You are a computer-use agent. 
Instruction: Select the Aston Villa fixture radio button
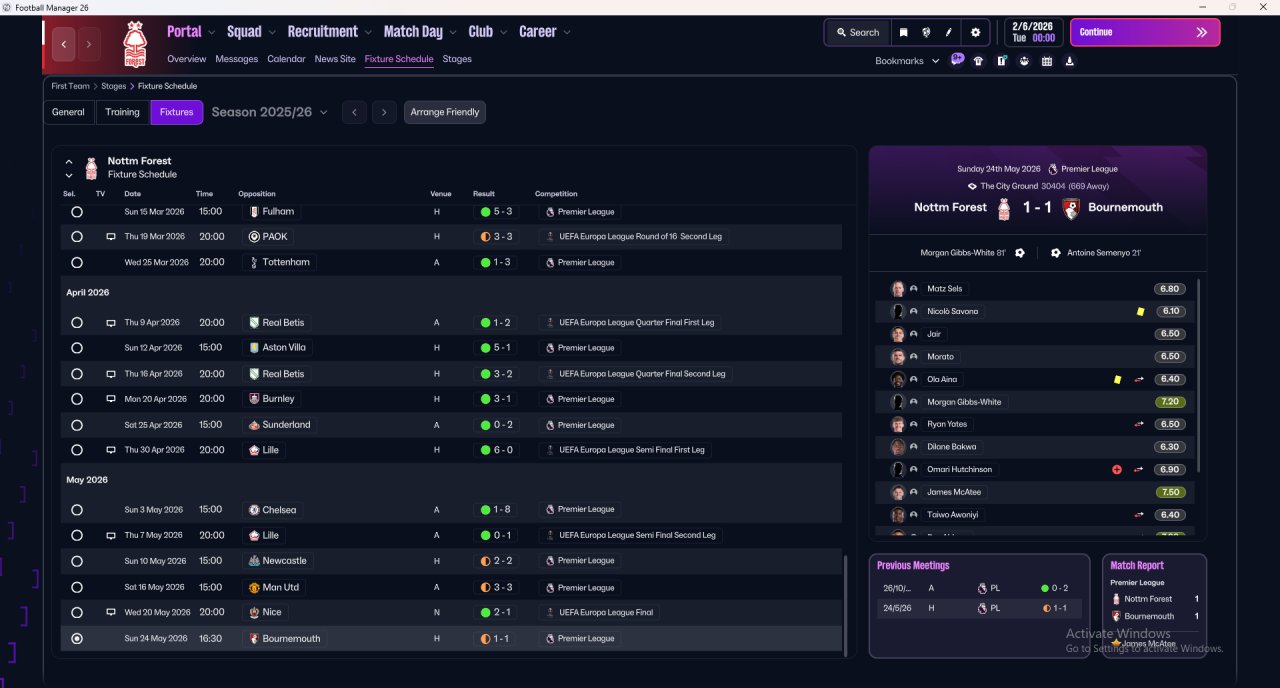click(x=77, y=348)
